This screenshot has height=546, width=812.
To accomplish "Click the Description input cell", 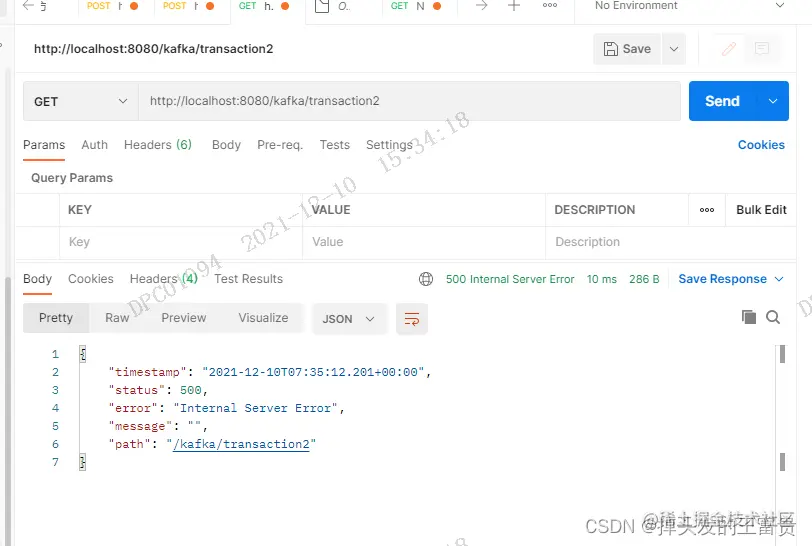I will (x=671, y=242).
